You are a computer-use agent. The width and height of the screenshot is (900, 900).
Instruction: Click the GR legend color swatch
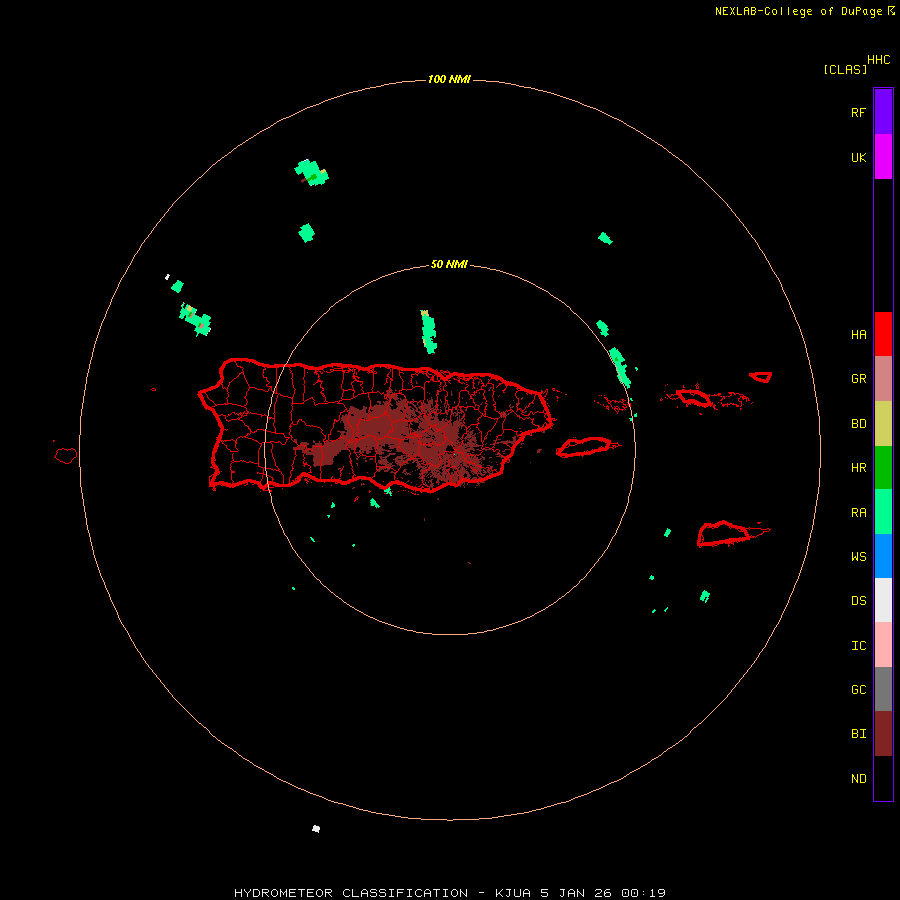point(883,379)
